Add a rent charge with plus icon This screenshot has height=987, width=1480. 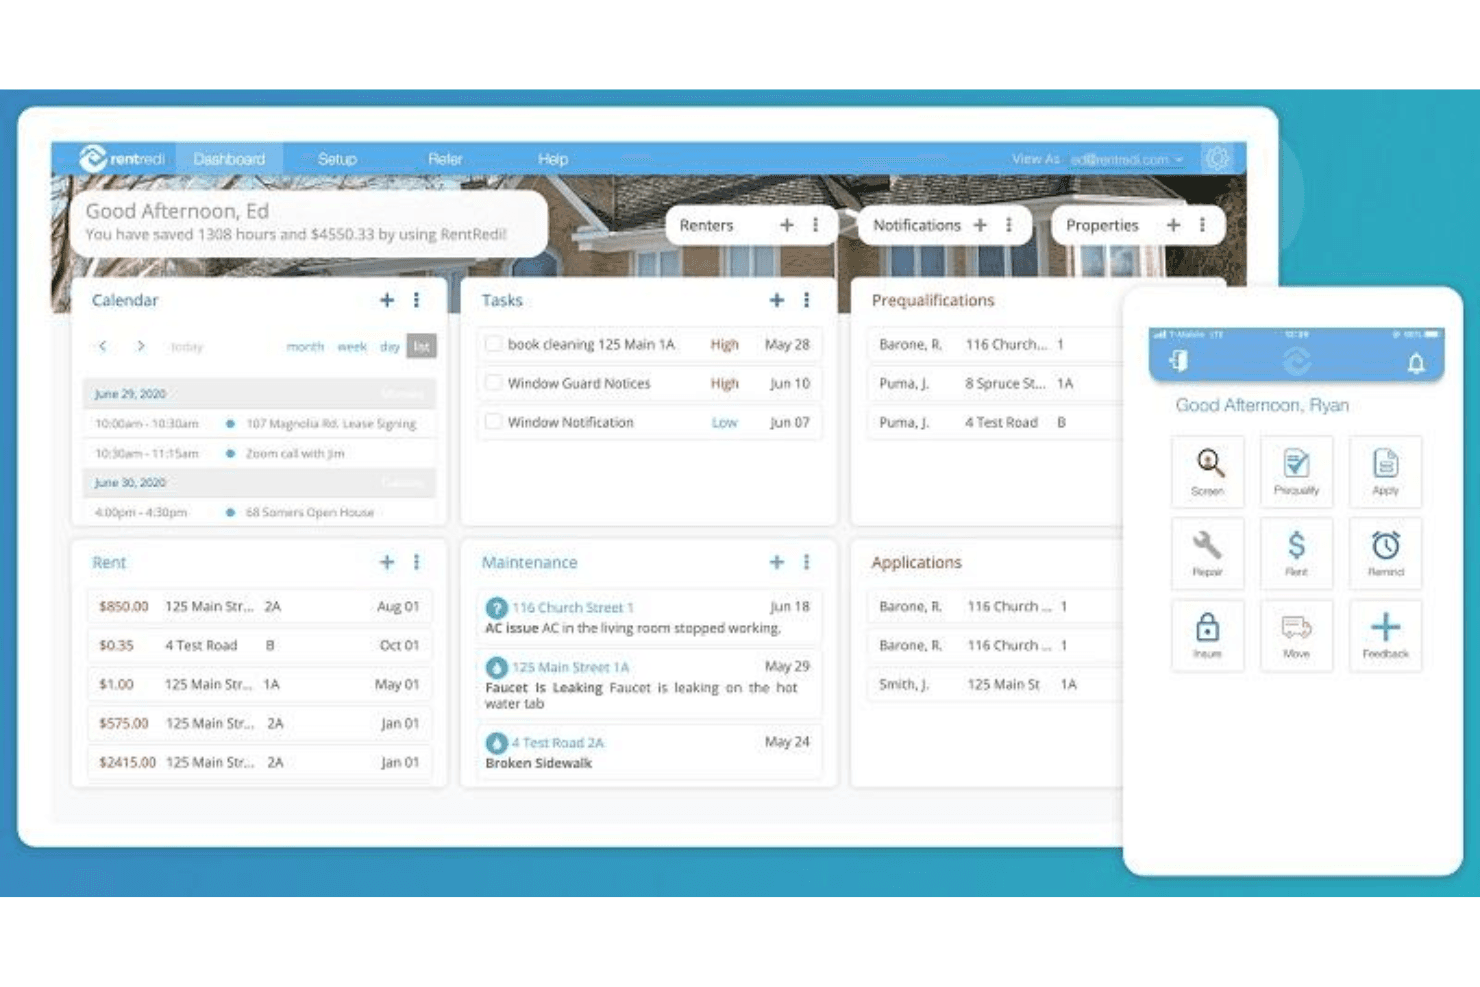point(387,562)
